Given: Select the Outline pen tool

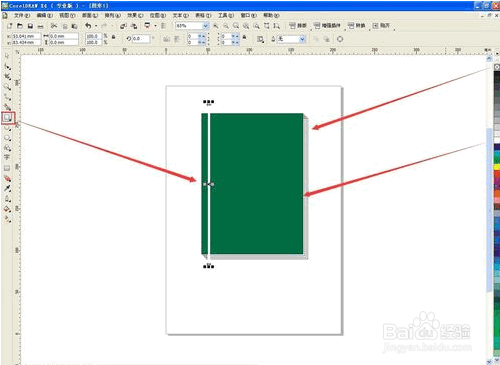Looking at the screenshot, I should click(7, 199).
